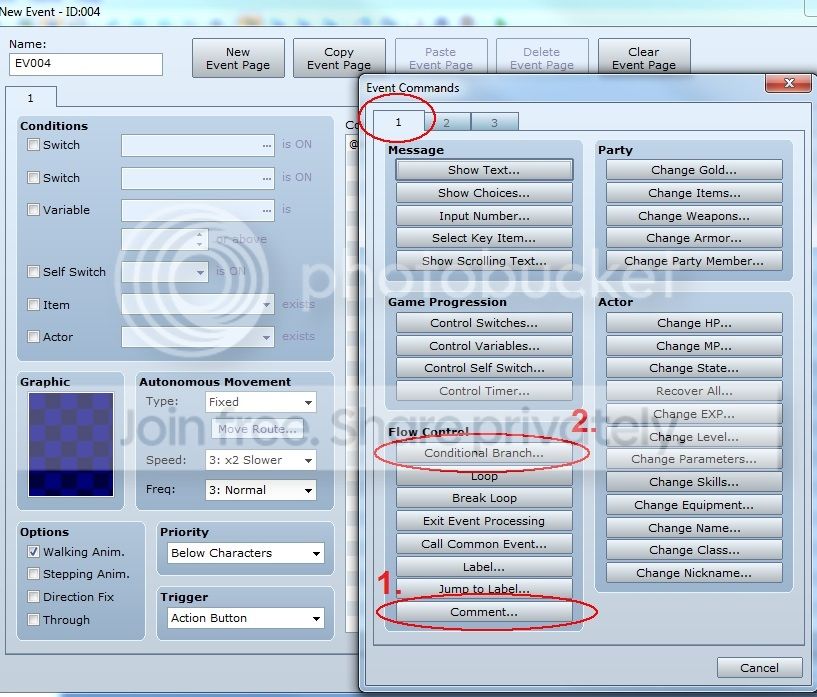Select the Conditional Branch... command

(x=484, y=453)
